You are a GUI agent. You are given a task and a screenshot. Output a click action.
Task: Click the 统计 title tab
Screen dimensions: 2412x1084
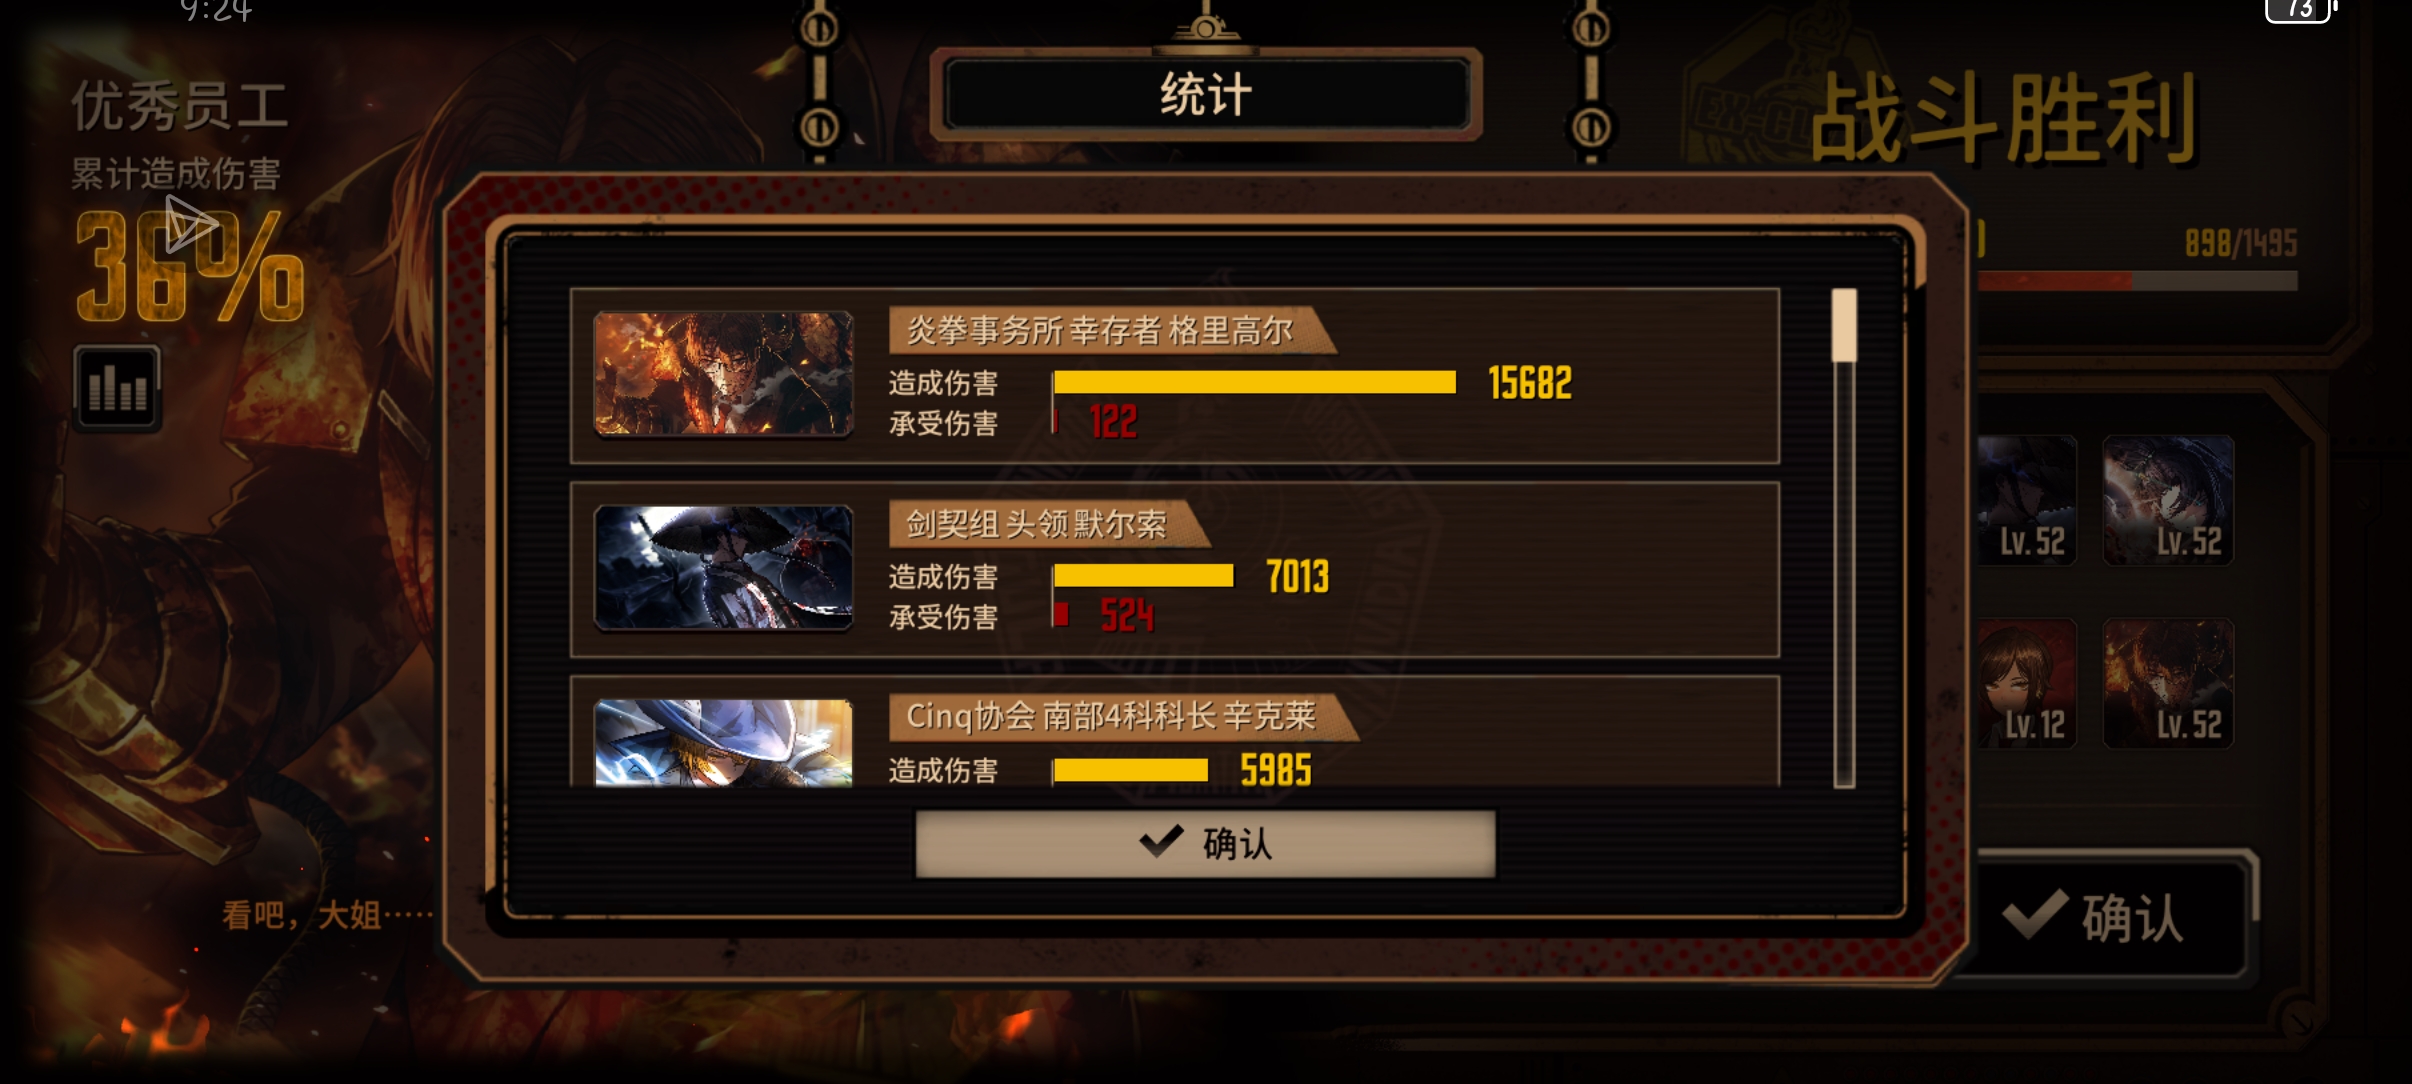[1206, 95]
